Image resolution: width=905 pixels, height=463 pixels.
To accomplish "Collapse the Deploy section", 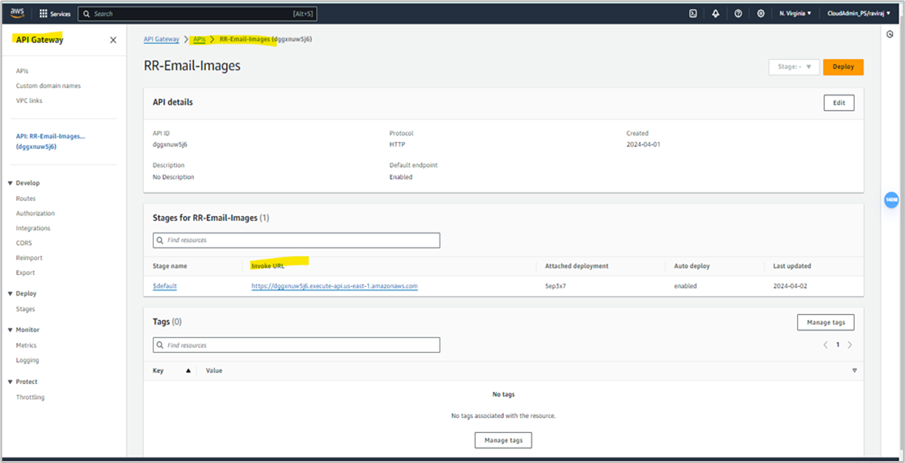I will 10,293.
